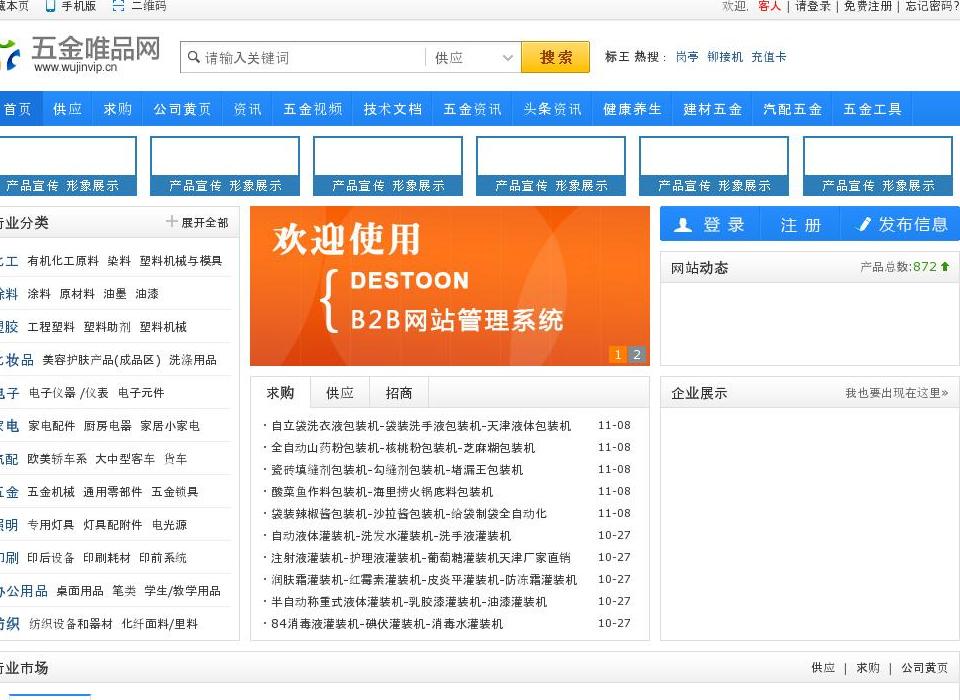Open 建材五金 in the navigation bar
The image size is (960, 700).
click(x=713, y=109)
